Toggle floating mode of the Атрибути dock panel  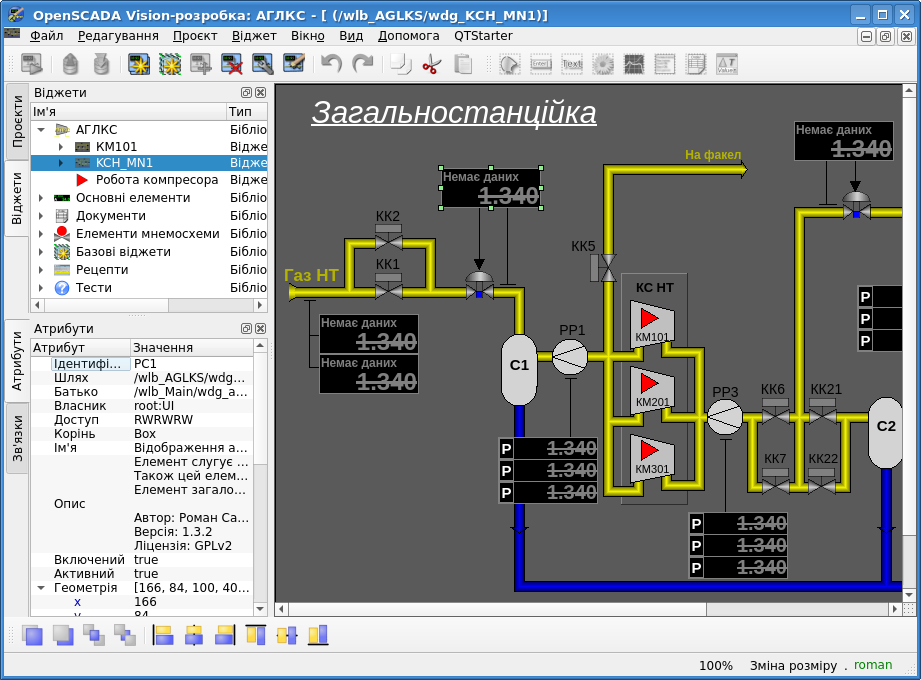coord(246,328)
